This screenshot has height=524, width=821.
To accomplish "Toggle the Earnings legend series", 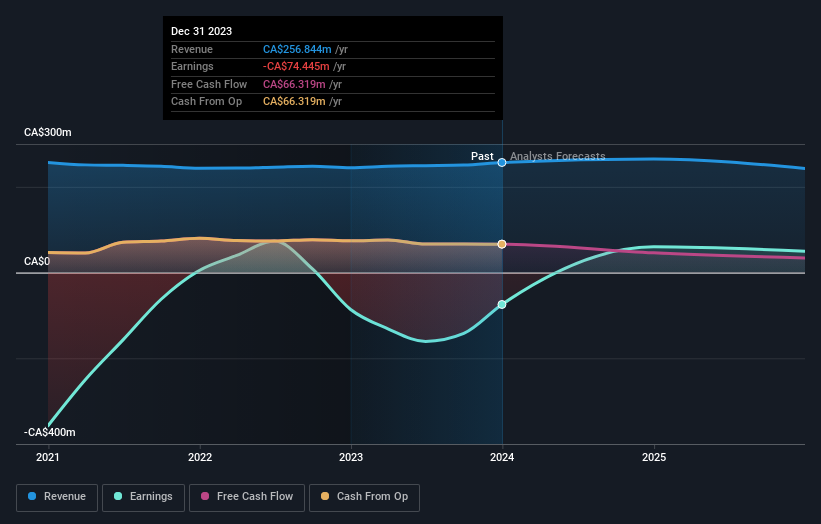I will (143, 497).
